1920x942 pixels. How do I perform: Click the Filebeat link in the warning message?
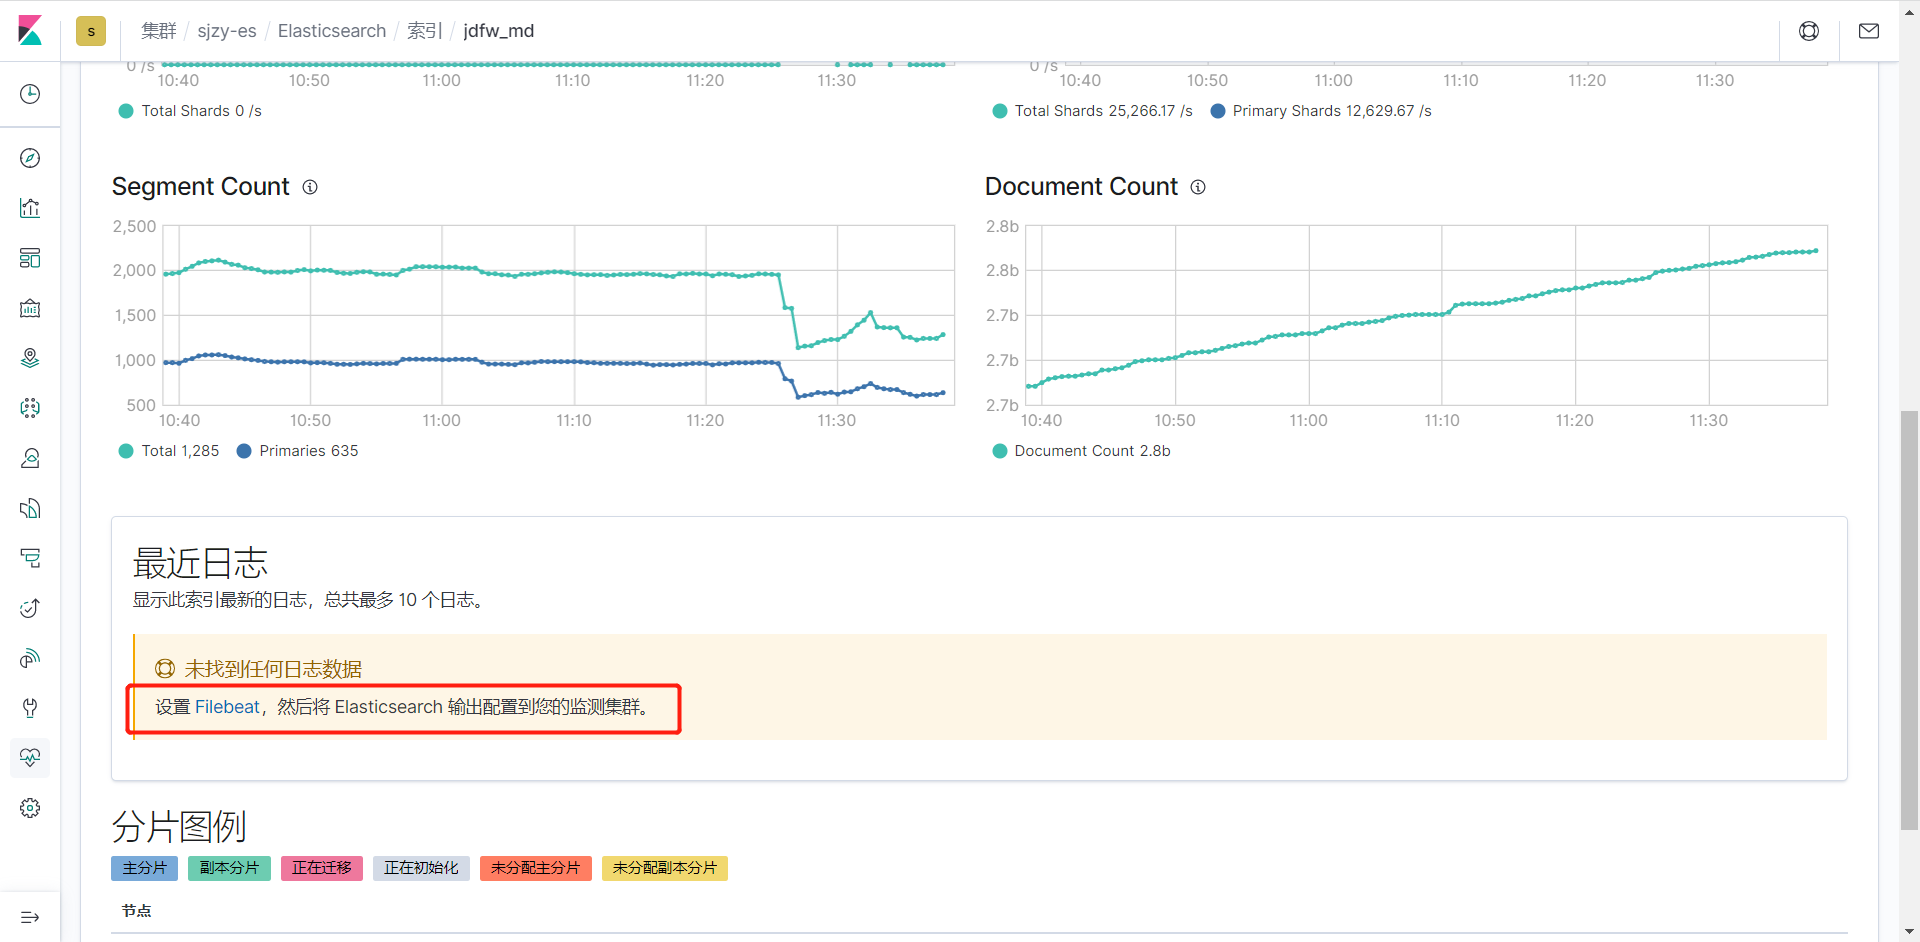227,707
